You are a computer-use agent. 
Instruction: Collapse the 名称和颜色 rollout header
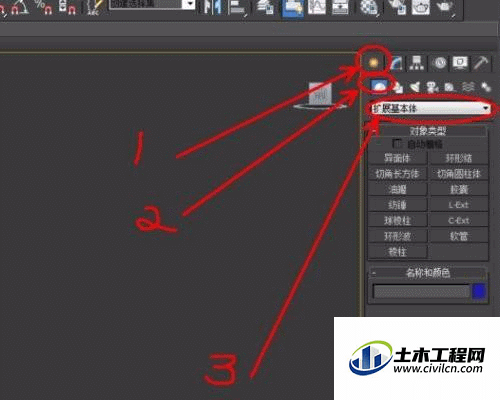(x=428, y=273)
